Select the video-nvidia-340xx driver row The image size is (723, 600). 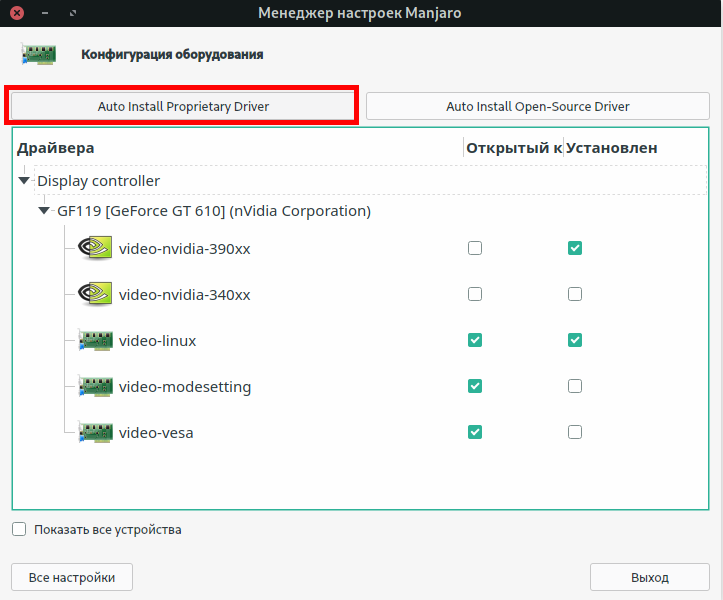click(361, 294)
